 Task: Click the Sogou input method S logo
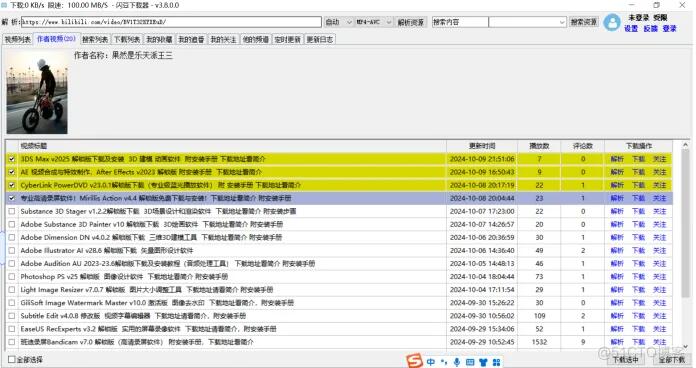tap(414, 361)
